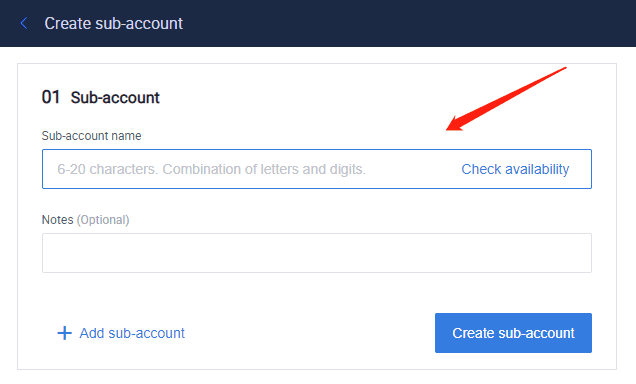636x384 pixels.
Task: Click the Notes field label
Action: pos(58,220)
